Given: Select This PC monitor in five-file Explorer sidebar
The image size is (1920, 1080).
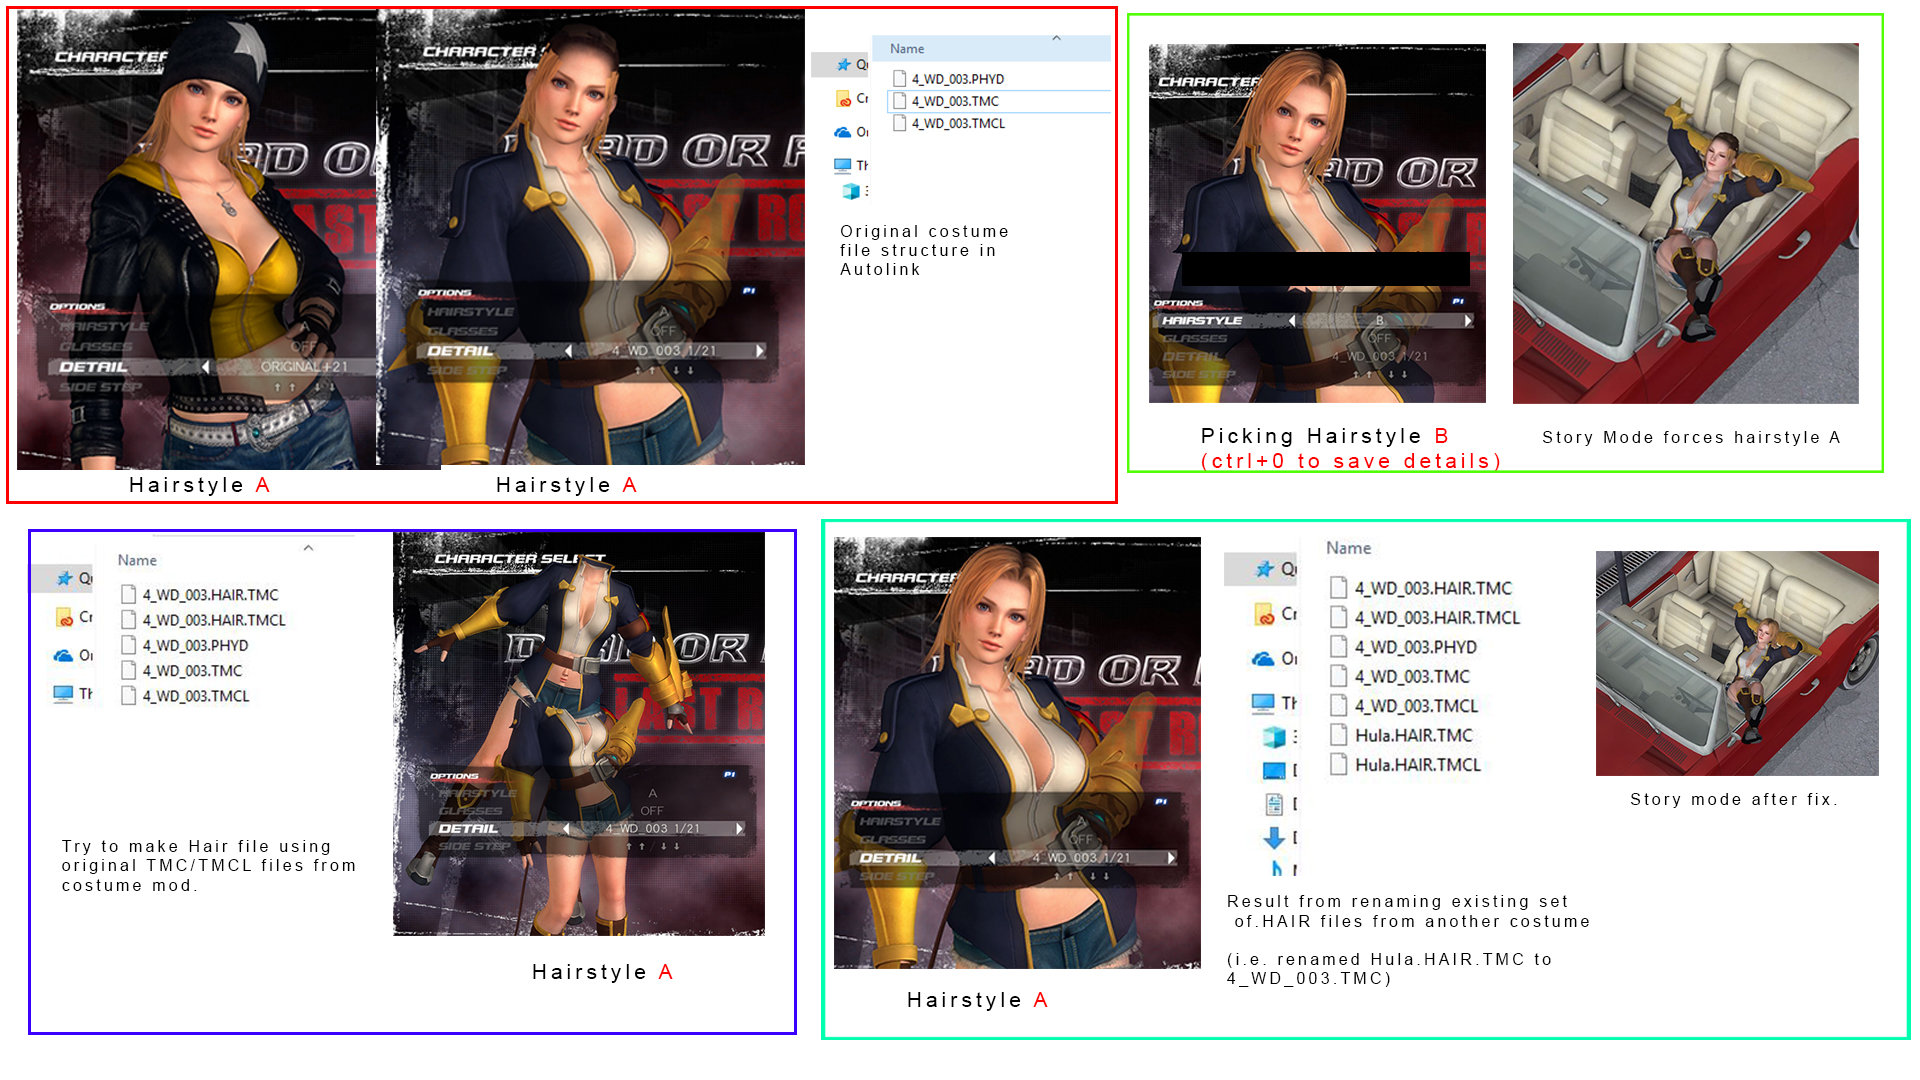Looking at the screenshot, I should pyautogui.click(x=64, y=693).
